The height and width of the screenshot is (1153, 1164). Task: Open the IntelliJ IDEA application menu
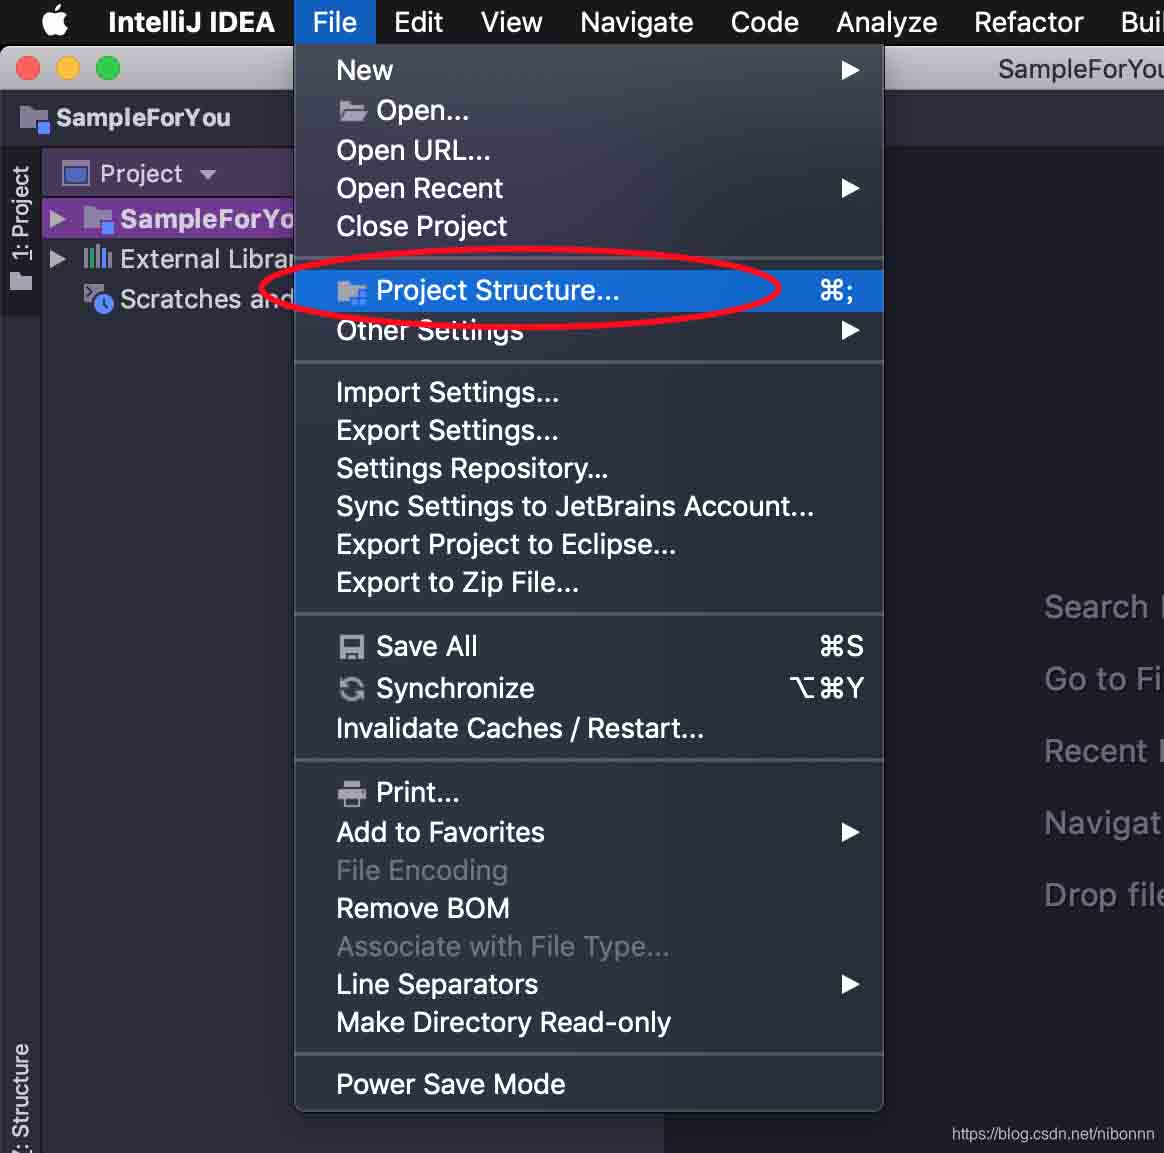[192, 22]
